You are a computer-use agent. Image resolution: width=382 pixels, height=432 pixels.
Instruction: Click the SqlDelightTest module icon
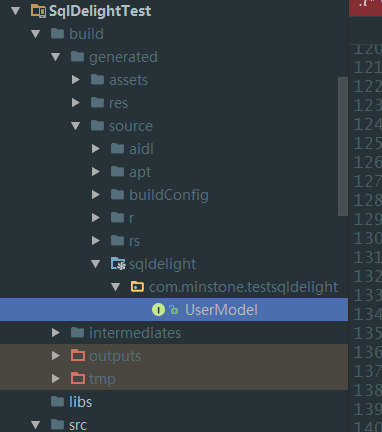point(38,11)
